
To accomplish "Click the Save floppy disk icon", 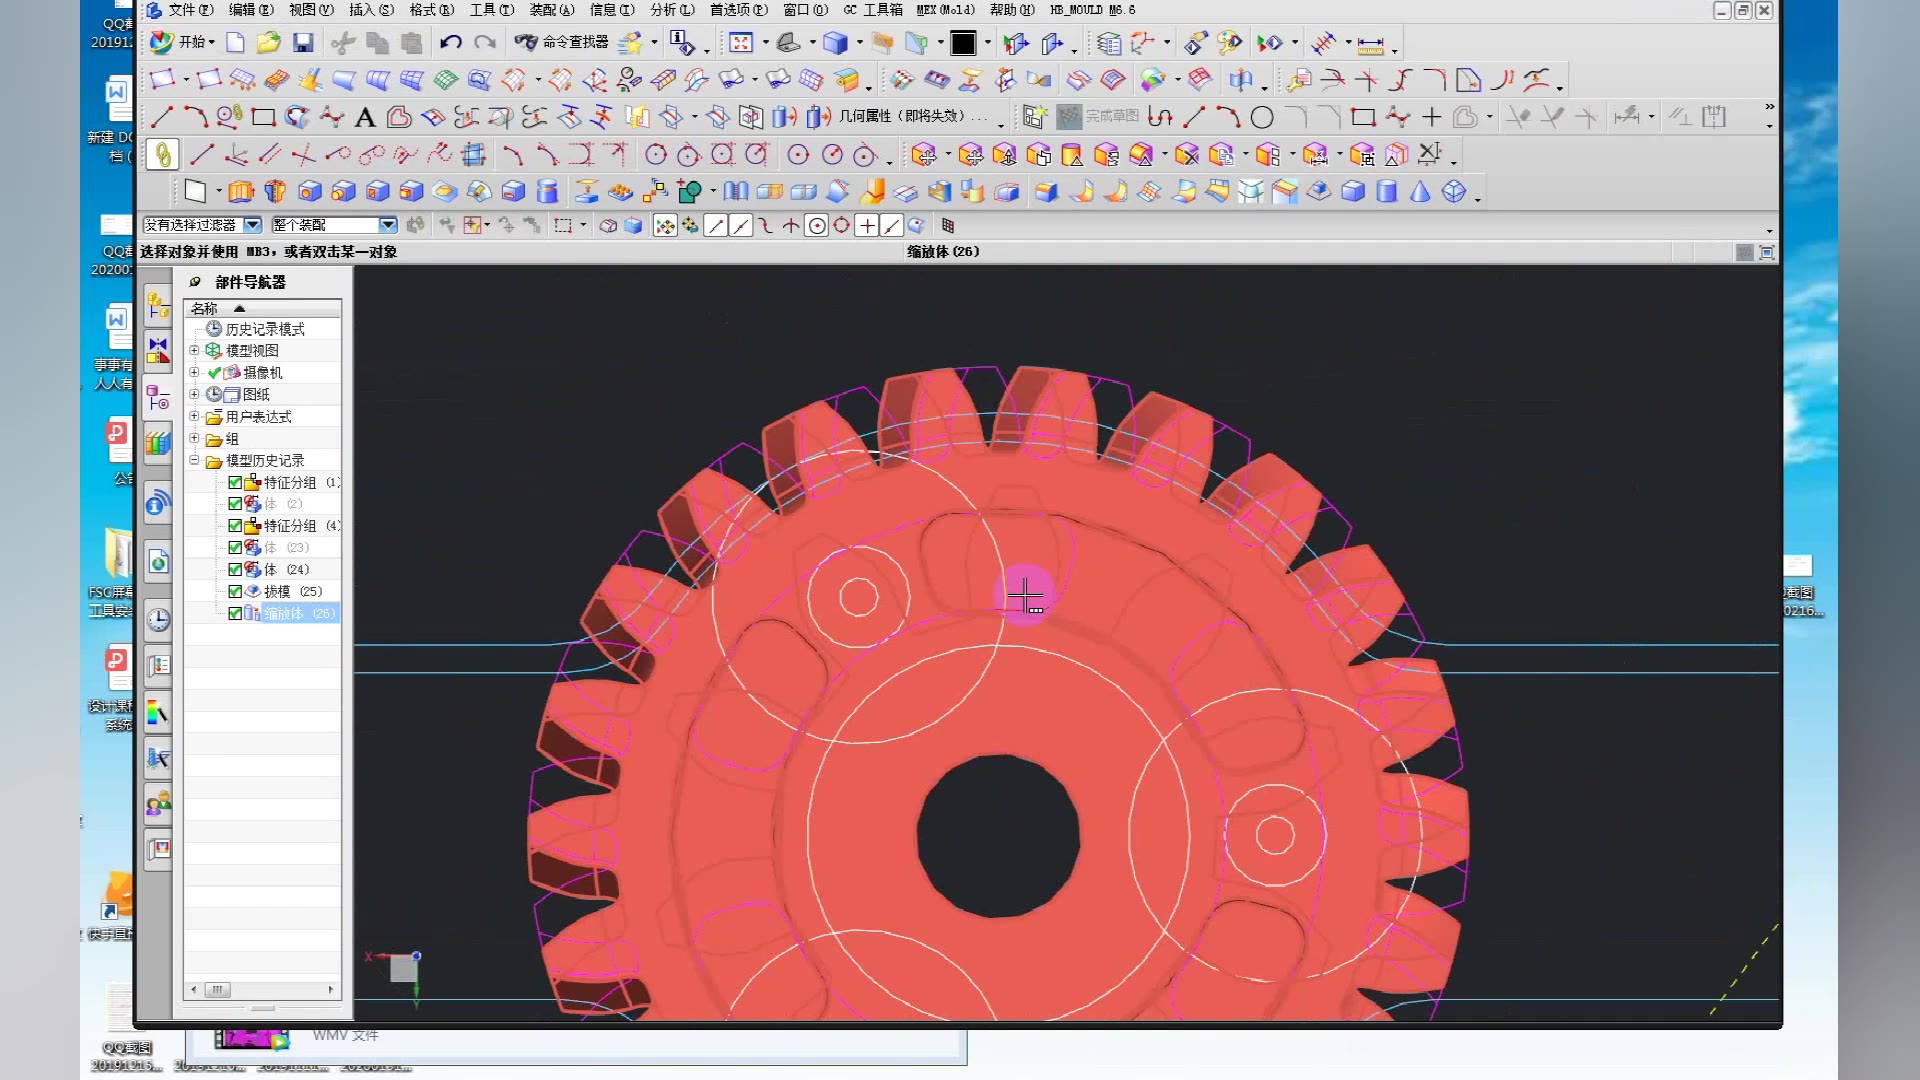I will (303, 42).
